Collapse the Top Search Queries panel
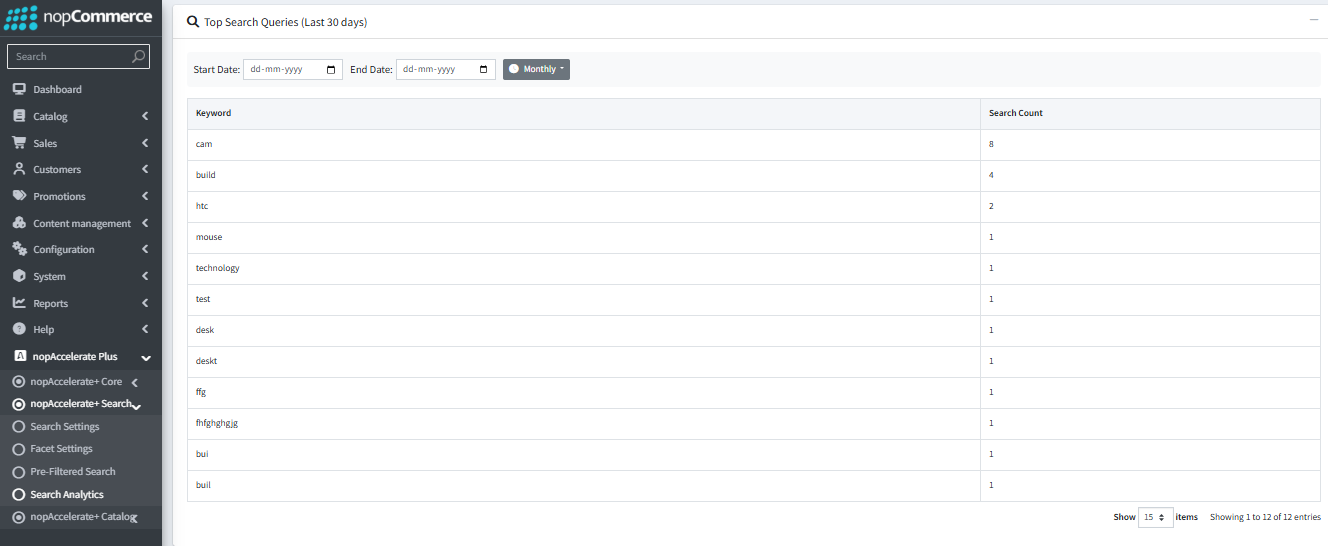Image resolution: width=1328 pixels, height=546 pixels. click(1314, 20)
